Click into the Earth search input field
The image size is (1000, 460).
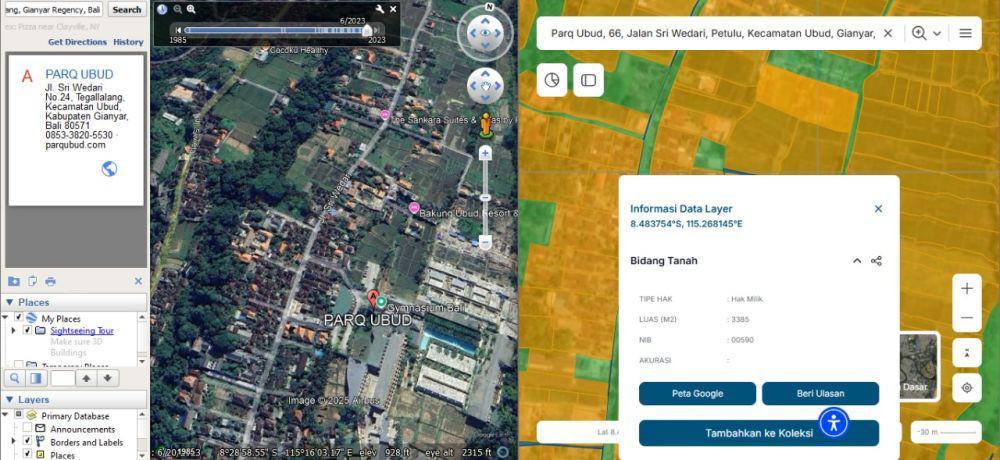coord(52,10)
